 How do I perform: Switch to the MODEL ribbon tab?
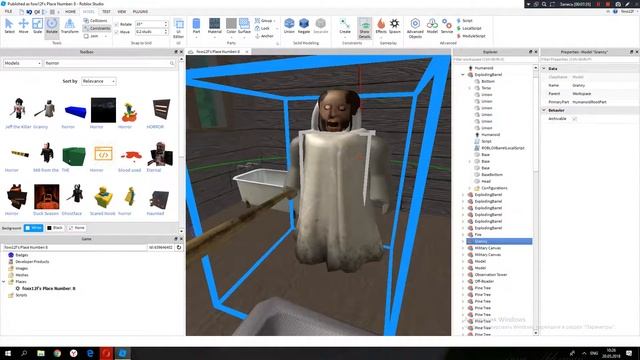pyautogui.click(x=88, y=11)
